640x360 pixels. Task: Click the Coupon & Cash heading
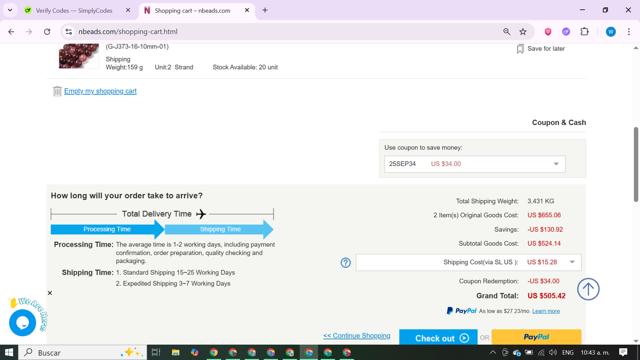559,122
